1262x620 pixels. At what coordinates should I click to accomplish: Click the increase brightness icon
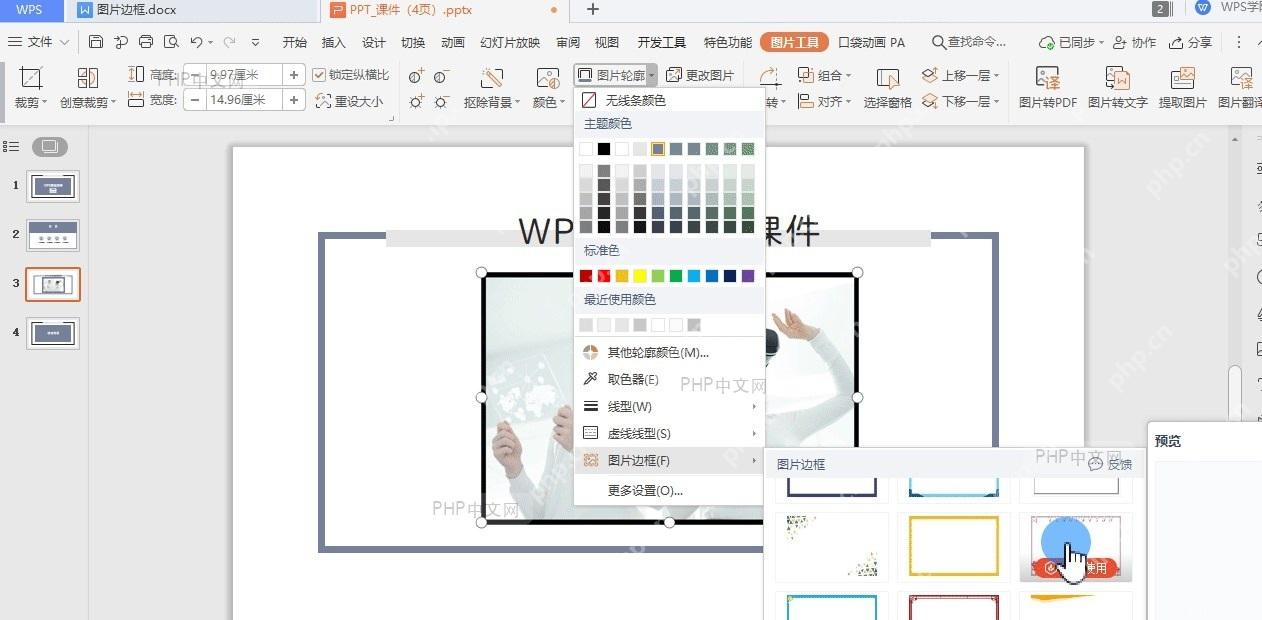417,101
